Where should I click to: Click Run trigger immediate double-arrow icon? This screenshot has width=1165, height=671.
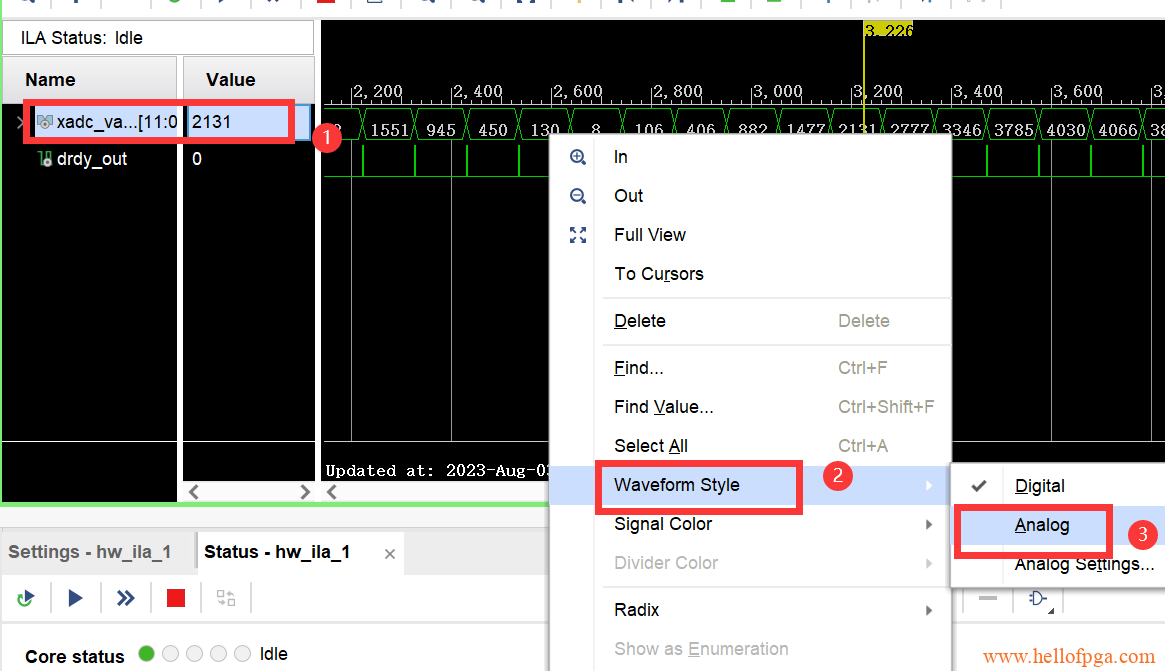(x=125, y=598)
